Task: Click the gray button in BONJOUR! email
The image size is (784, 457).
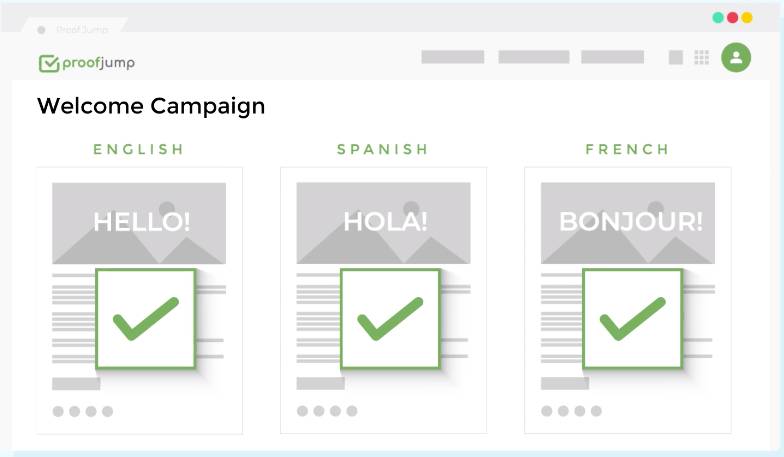Action: pos(565,384)
